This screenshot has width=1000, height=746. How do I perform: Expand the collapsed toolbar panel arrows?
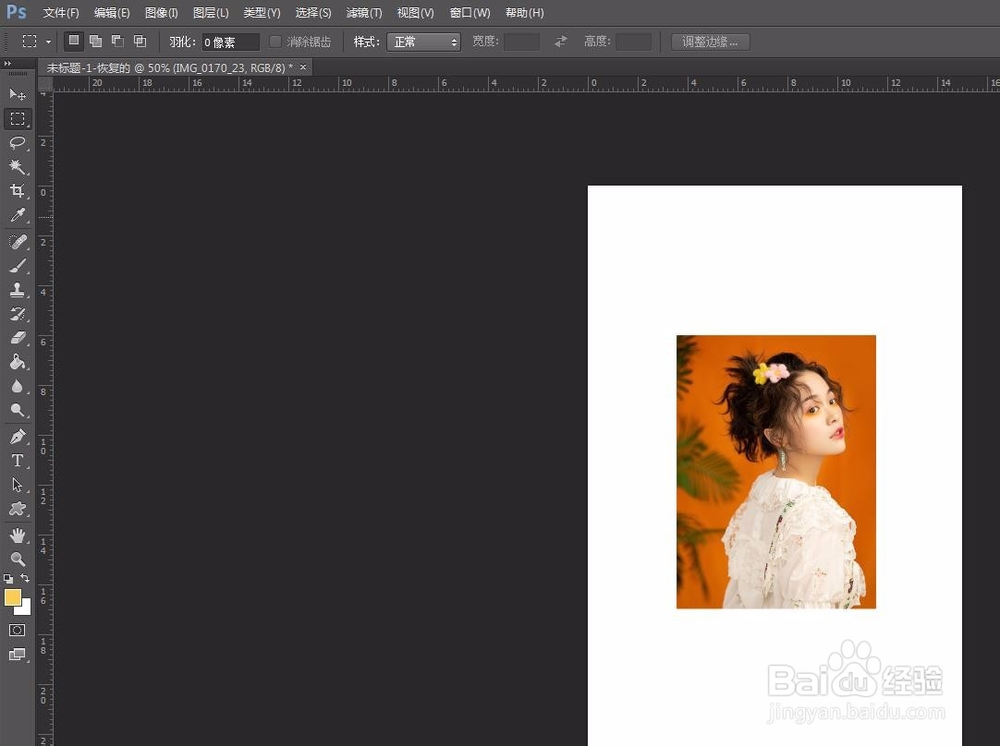point(8,63)
